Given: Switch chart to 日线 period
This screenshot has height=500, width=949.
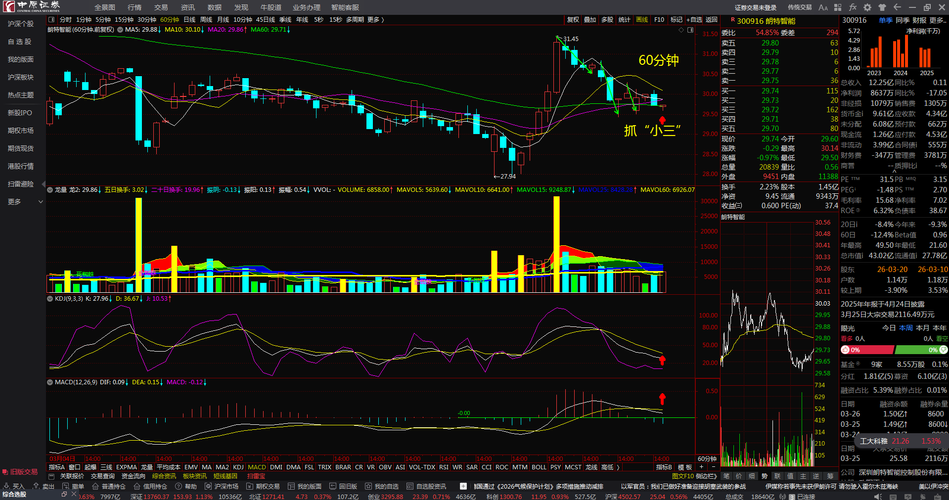Looking at the screenshot, I should point(189,20).
